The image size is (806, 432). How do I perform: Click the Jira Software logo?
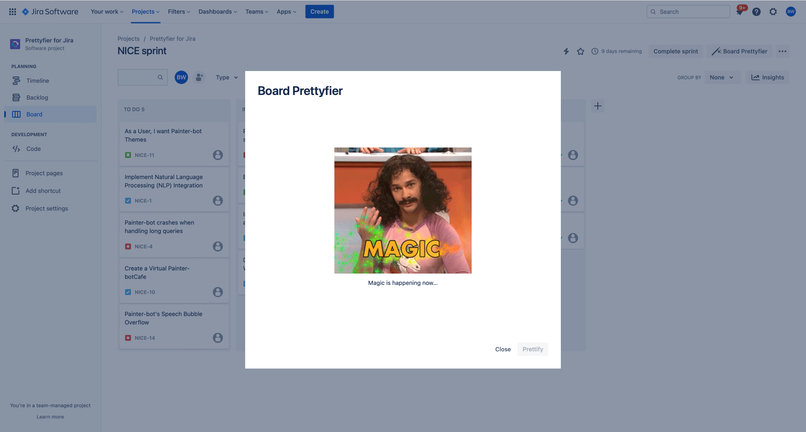pyautogui.click(x=50, y=11)
